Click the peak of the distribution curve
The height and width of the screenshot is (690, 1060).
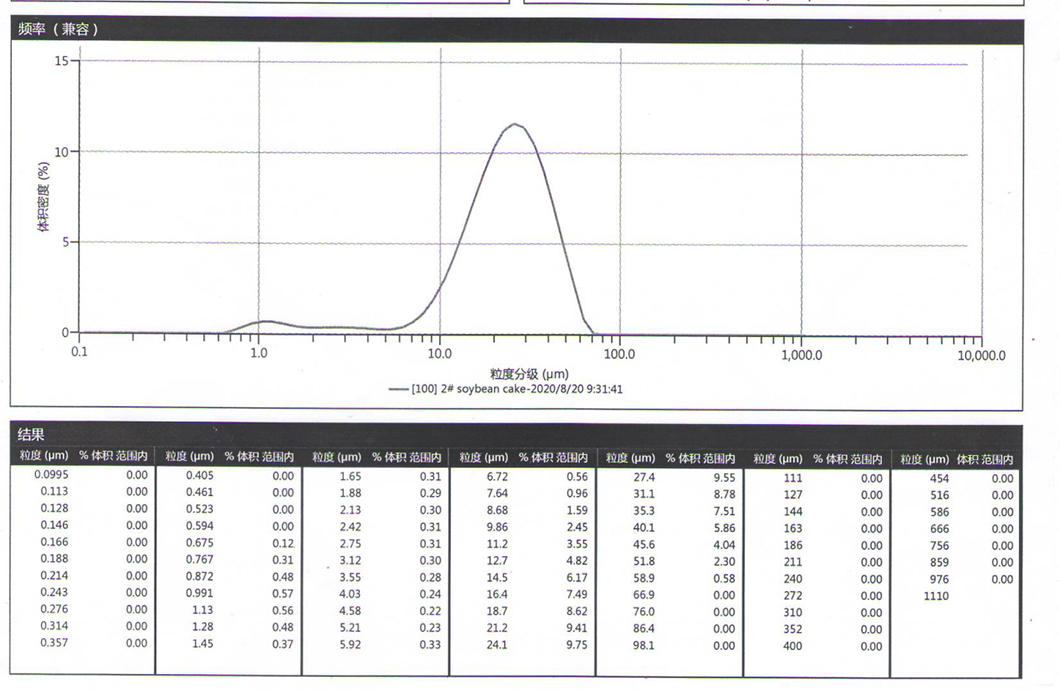pyautogui.click(x=515, y=124)
